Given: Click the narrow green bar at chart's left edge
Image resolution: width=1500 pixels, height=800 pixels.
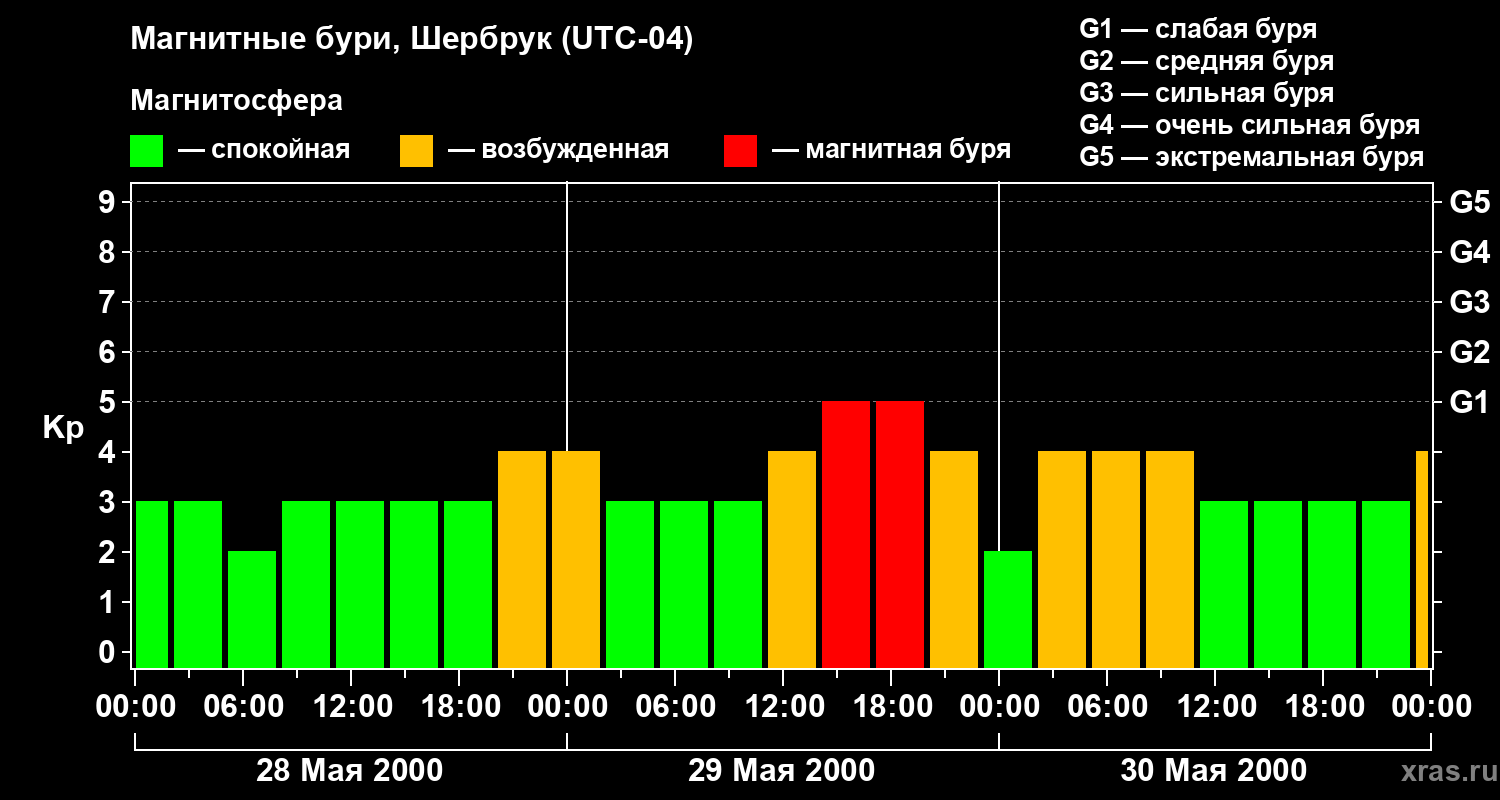Looking at the screenshot, I should 152,585.
